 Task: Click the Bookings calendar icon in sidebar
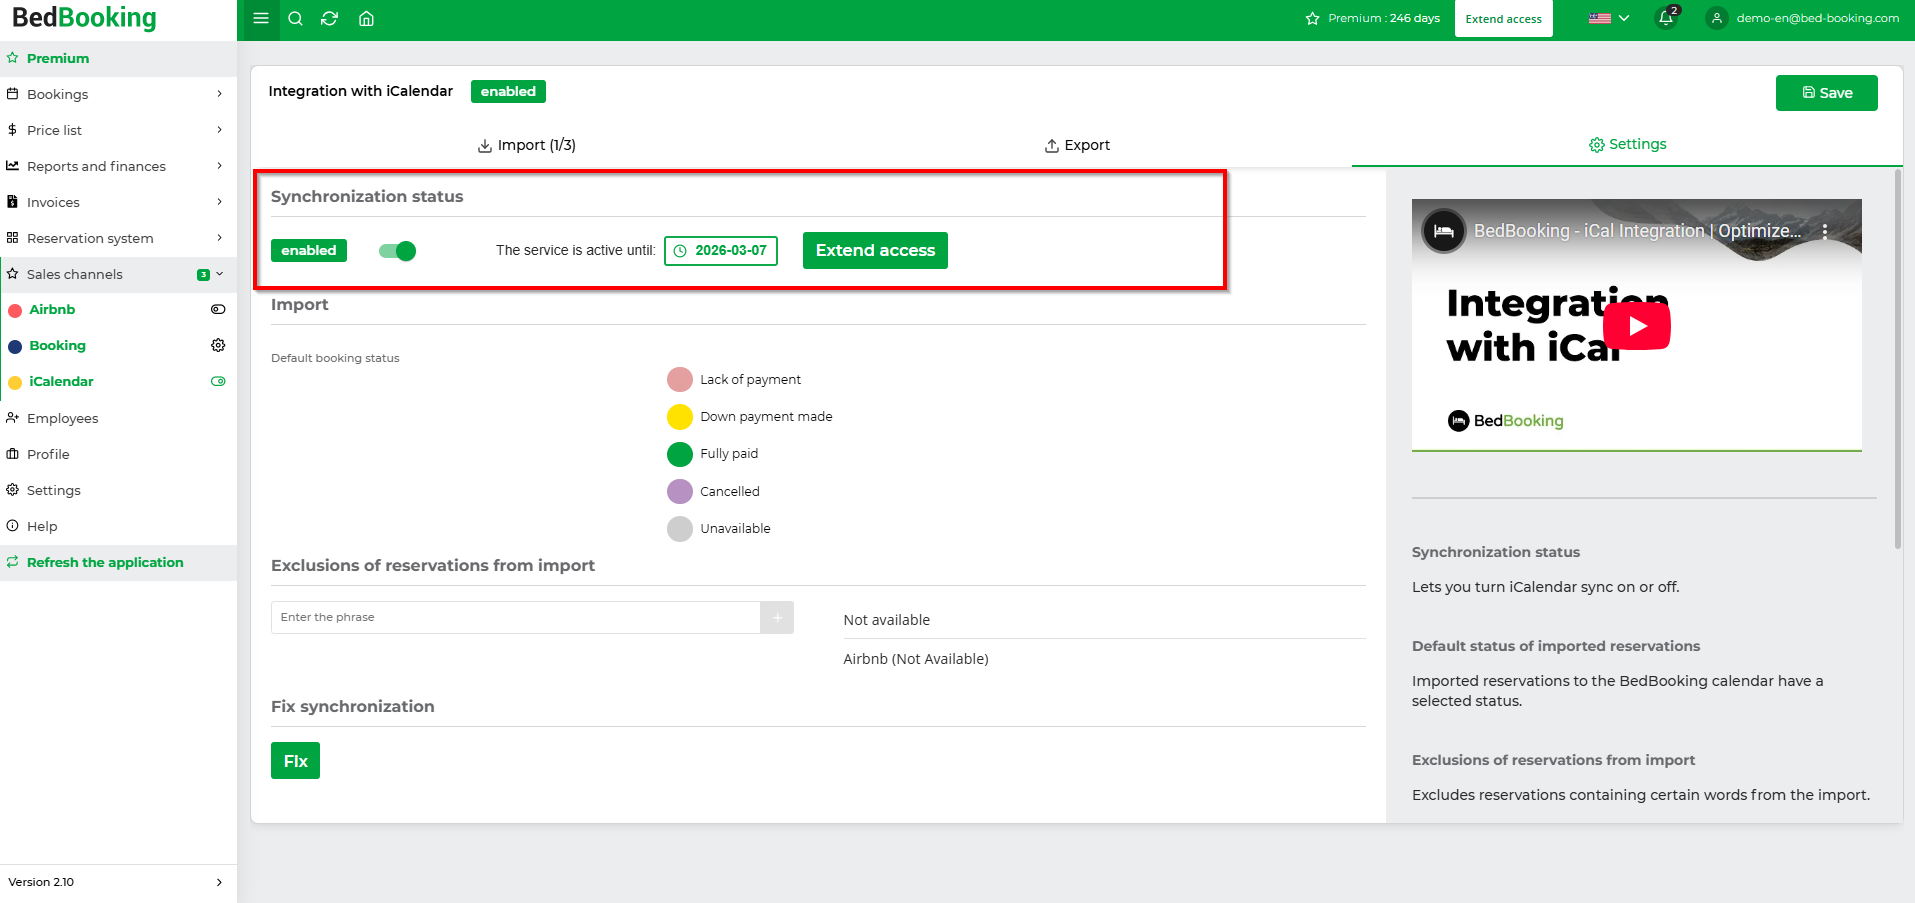12,94
